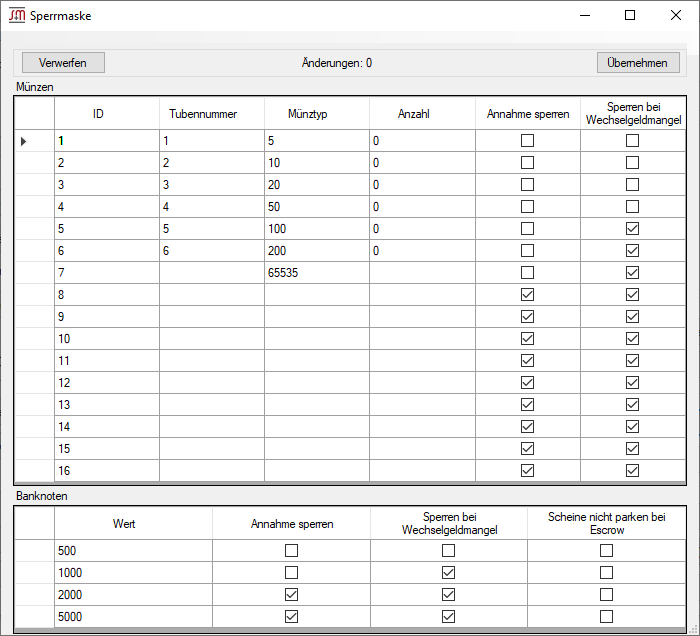This screenshot has height=636, width=700.
Task: Click the Sperrmaske app icon in title bar
Action: tap(17, 16)
